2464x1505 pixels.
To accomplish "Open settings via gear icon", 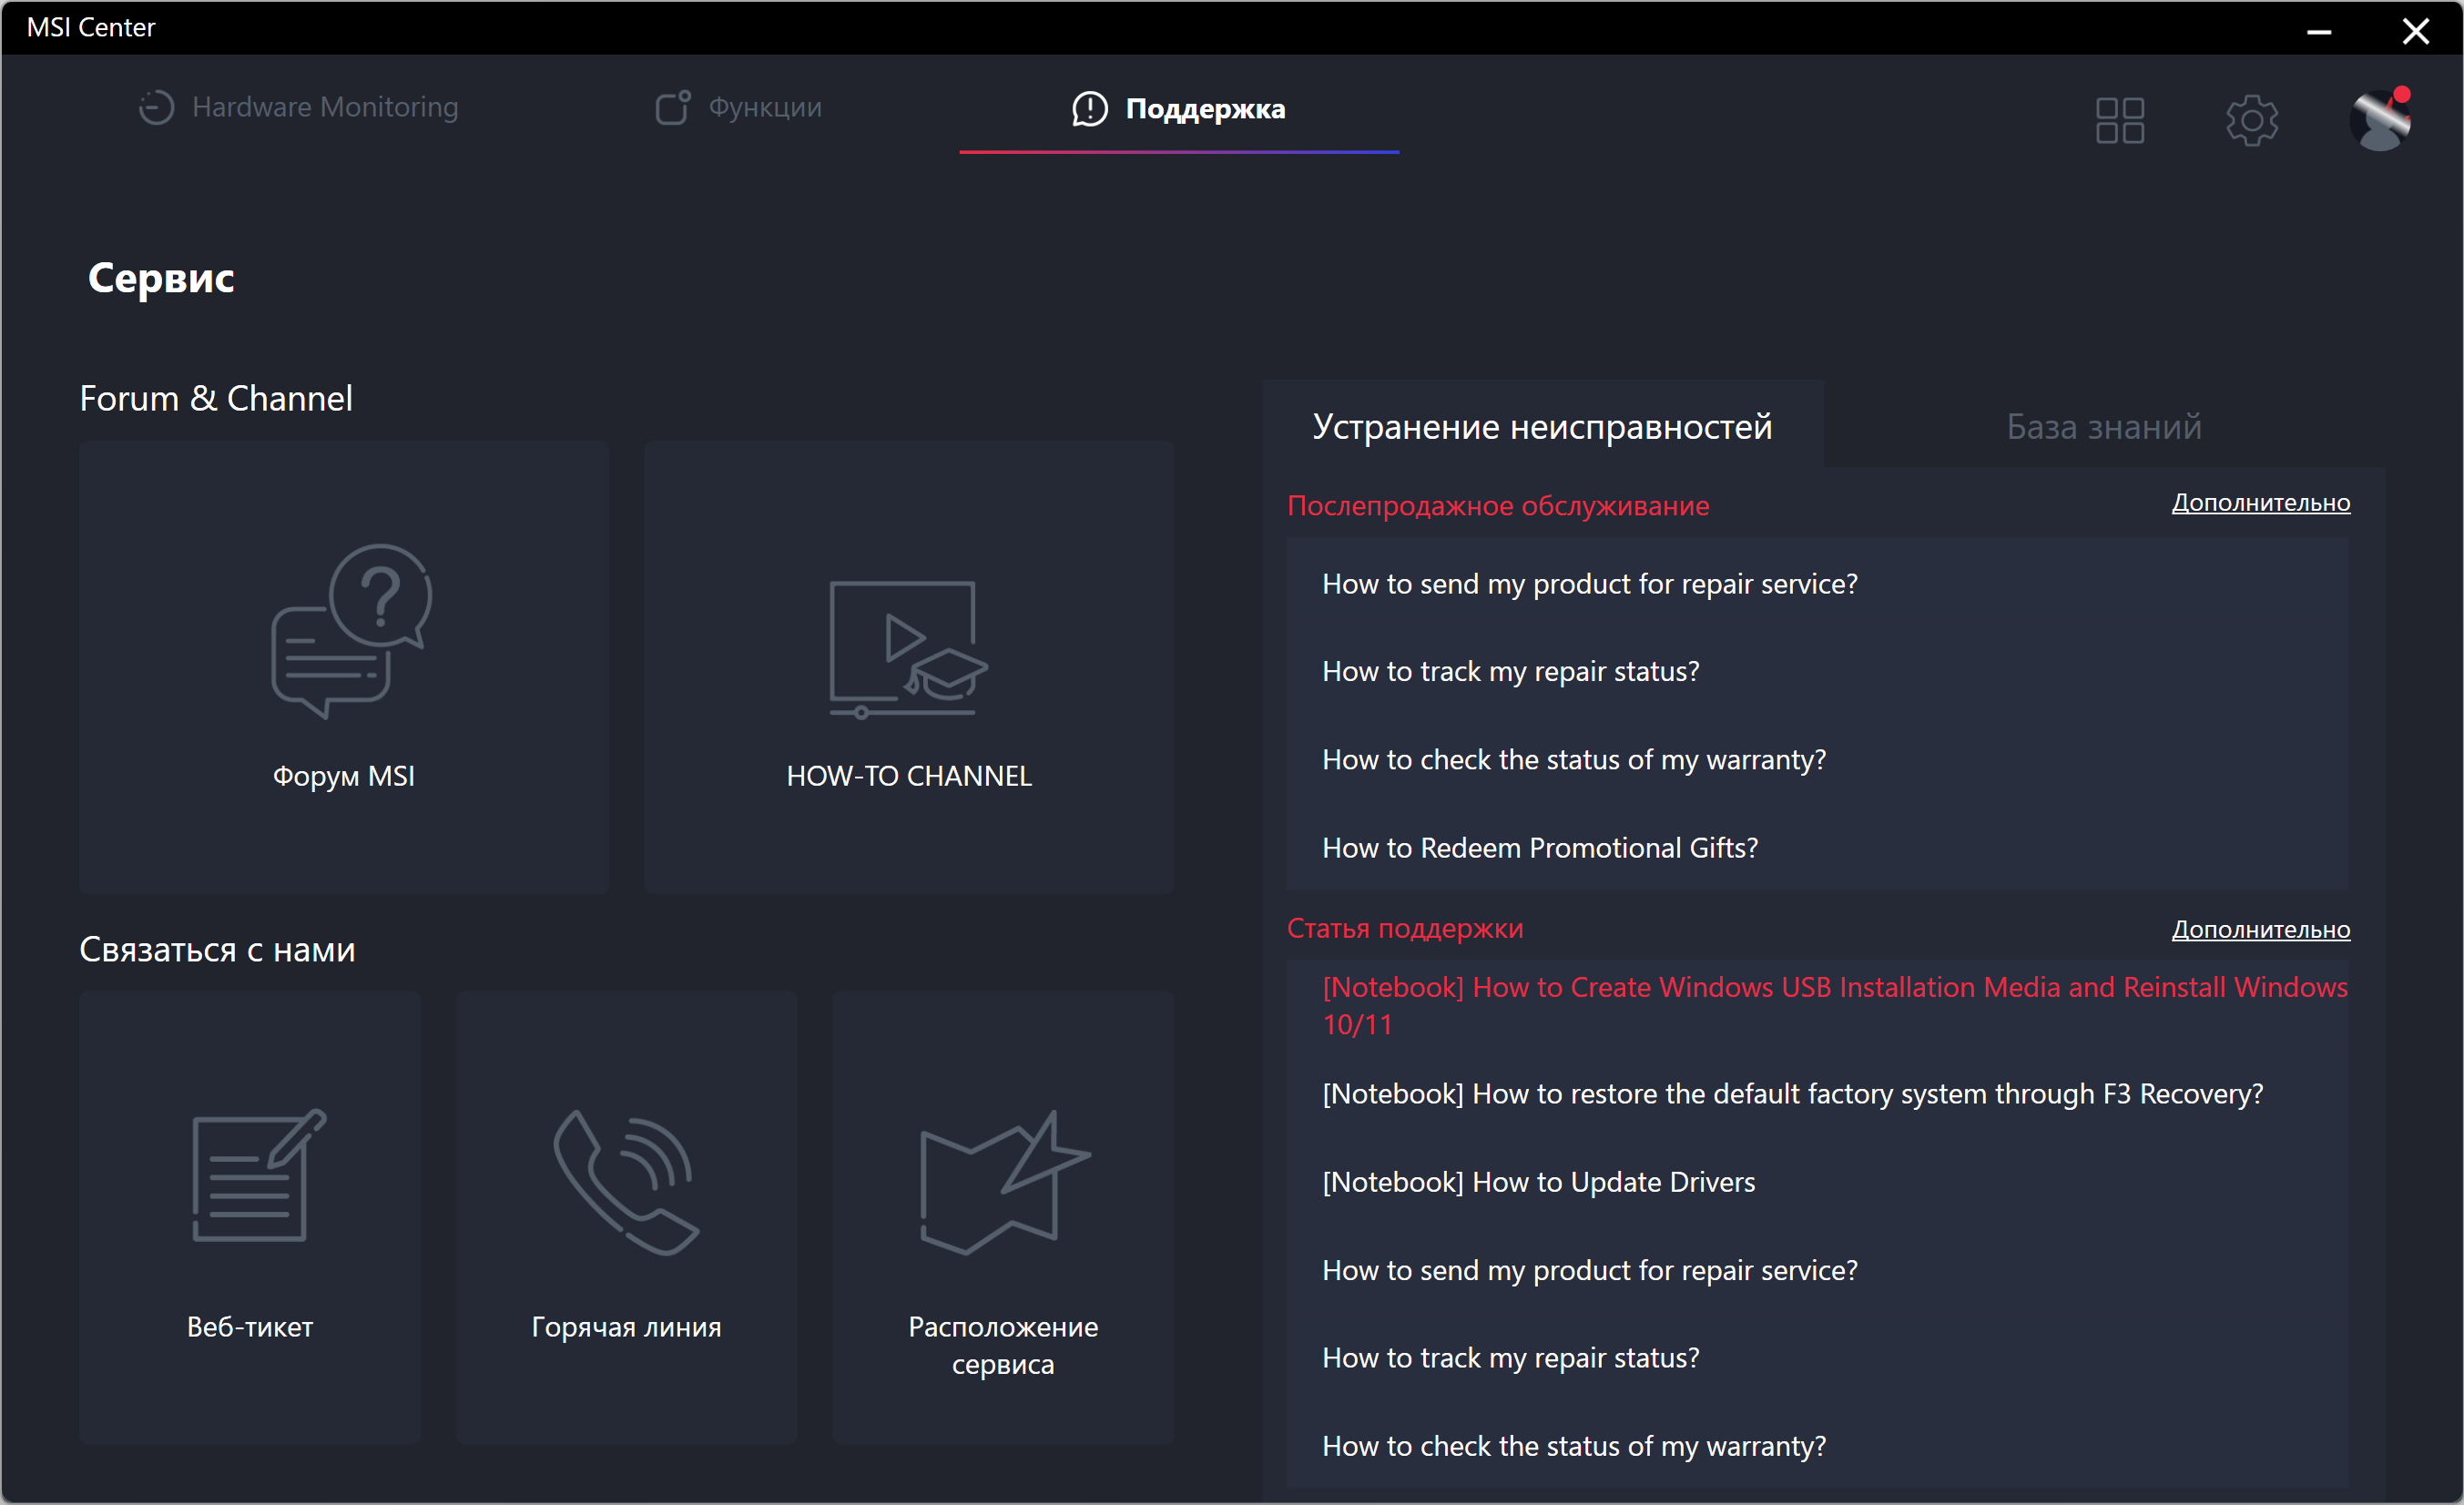I will pyautogui.click(x=2252, y=120).
